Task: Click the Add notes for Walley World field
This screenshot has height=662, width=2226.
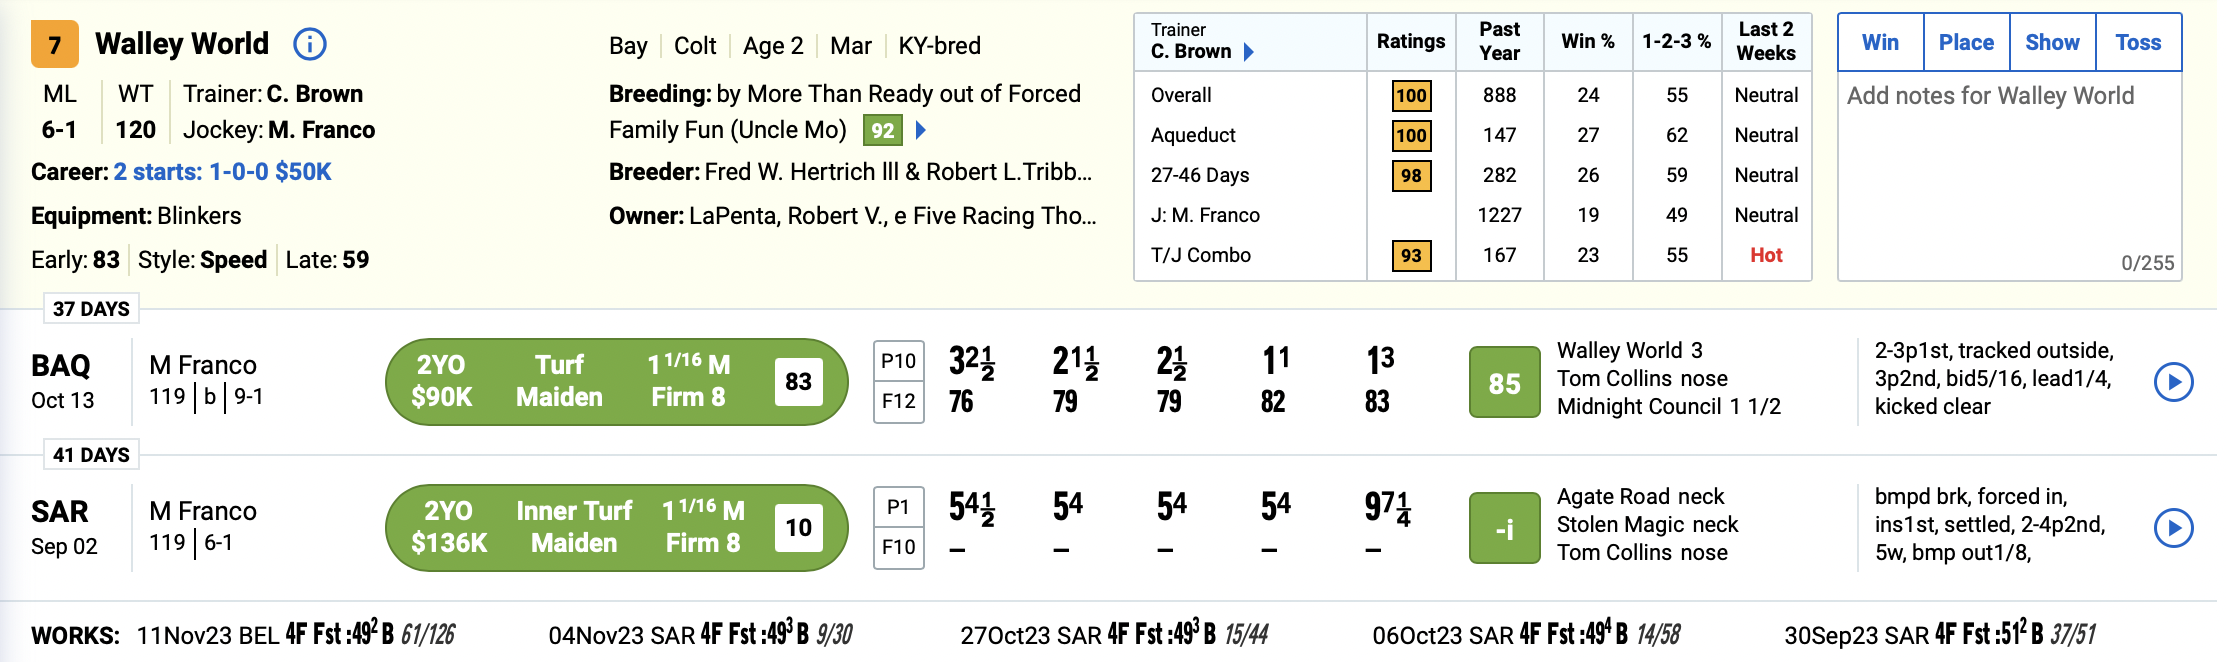Action: pos(2009,170)
